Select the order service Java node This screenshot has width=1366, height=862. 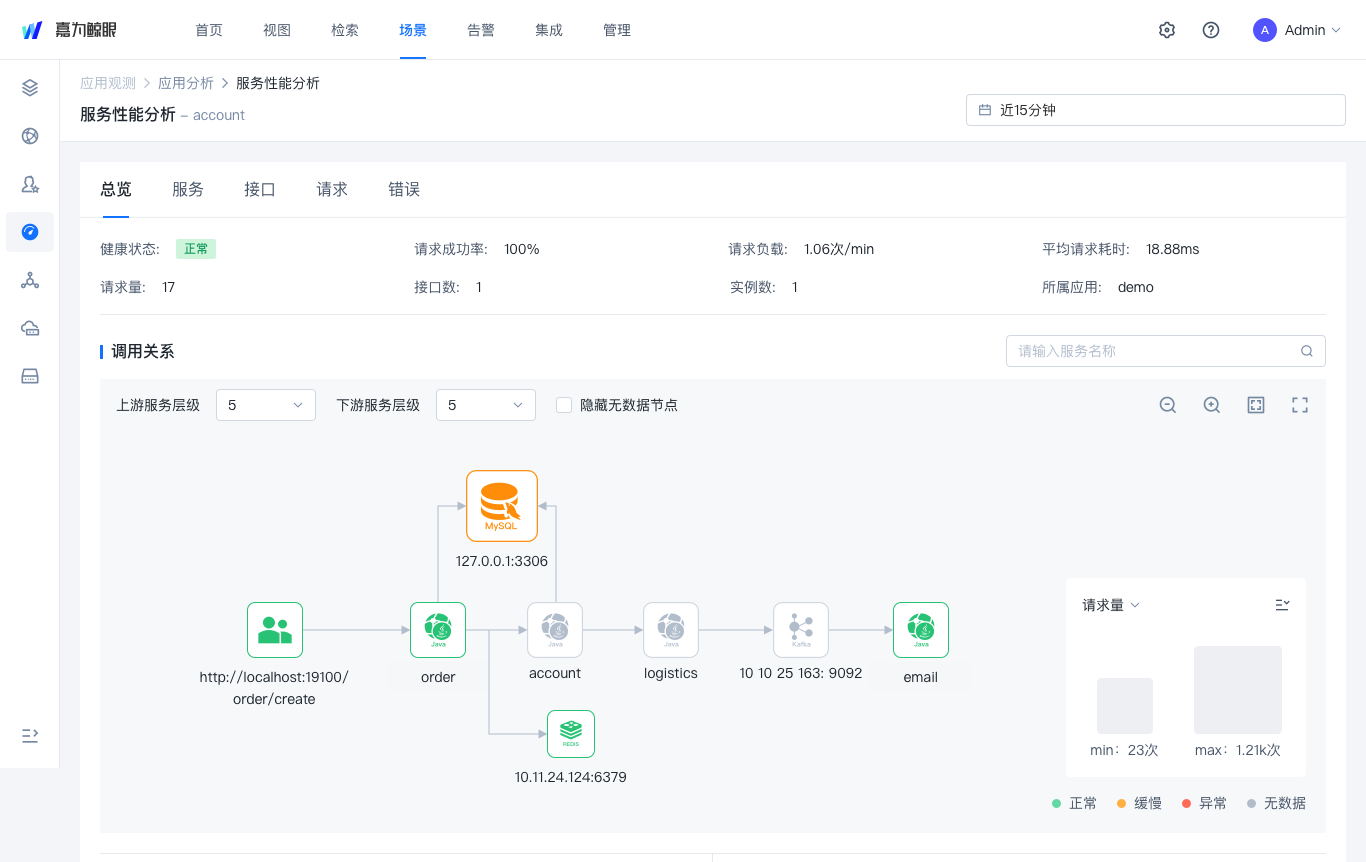(438, 630)
